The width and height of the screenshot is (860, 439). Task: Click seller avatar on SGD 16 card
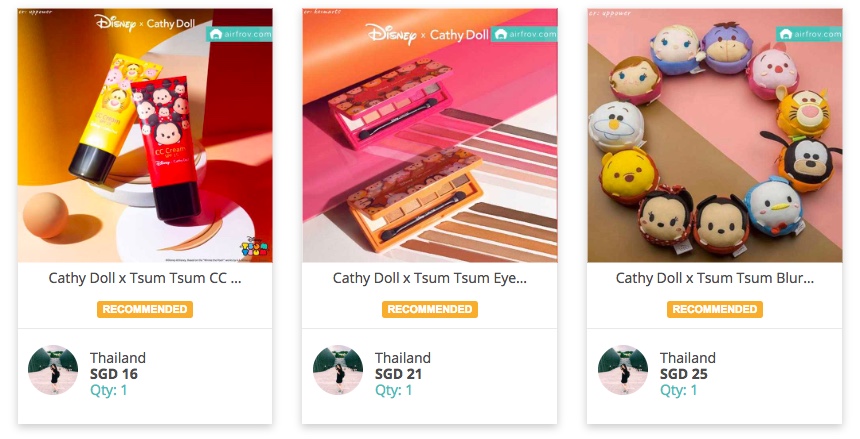[x=53, y=370]
